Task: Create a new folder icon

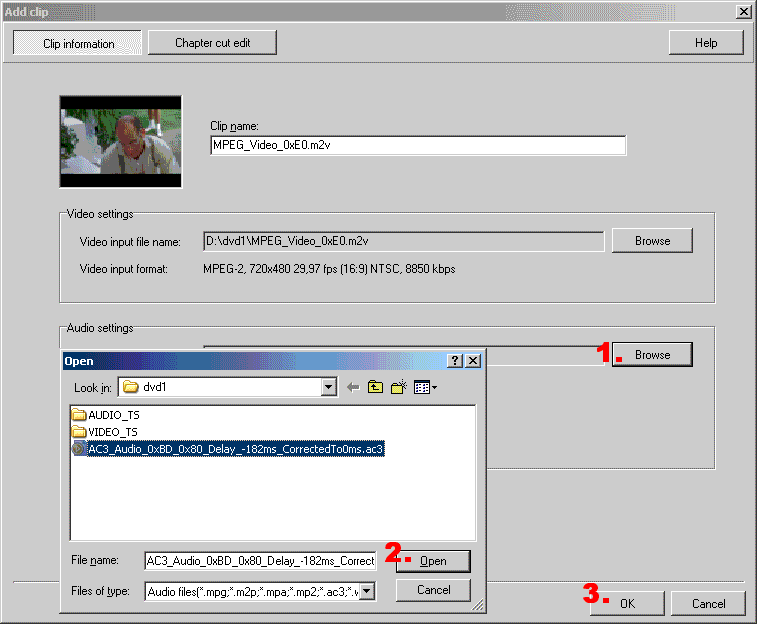Action: click(x=399, y=387)
